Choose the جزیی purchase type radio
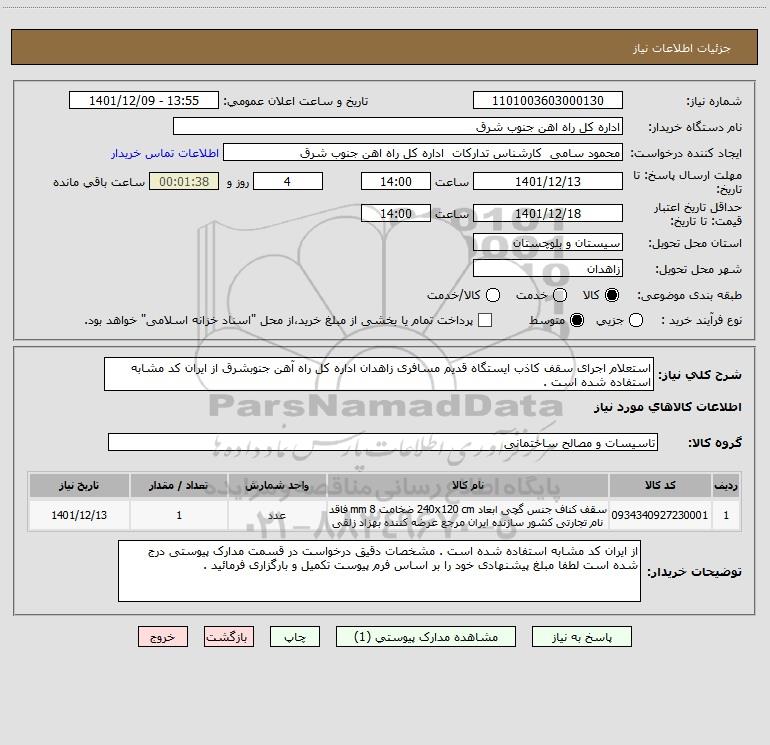770x745 pixels. 636,320
